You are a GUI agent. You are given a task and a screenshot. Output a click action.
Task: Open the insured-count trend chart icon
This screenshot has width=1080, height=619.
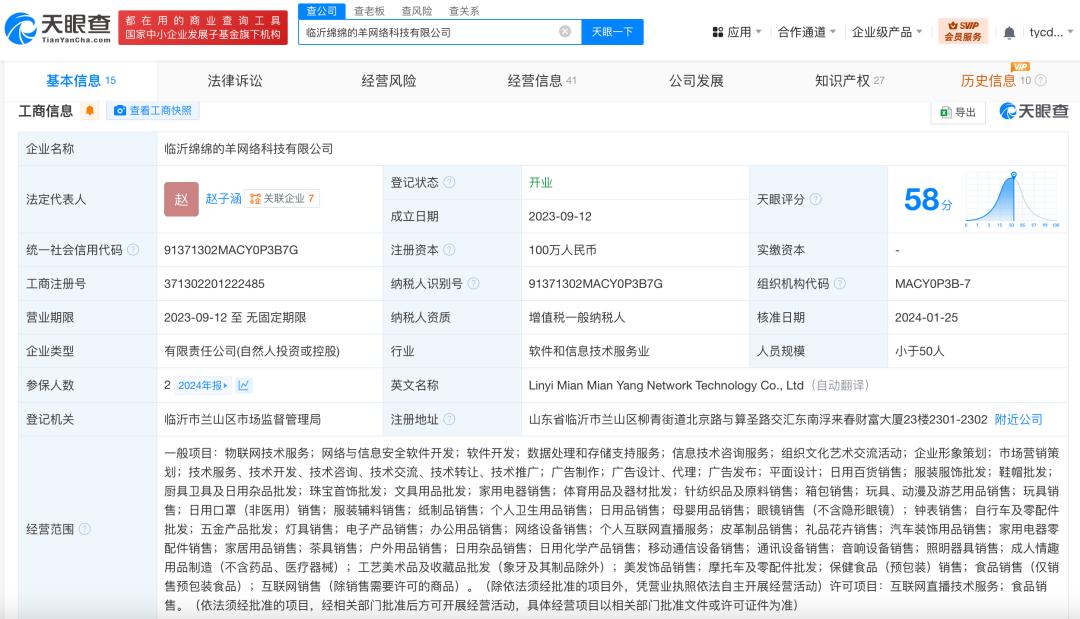(x=244, y=385)
